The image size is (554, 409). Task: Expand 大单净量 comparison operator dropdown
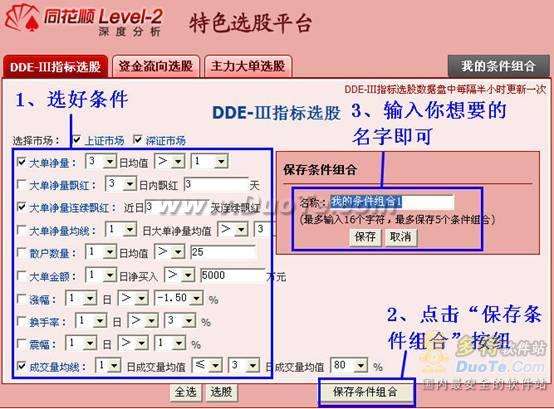pos(170,161)
